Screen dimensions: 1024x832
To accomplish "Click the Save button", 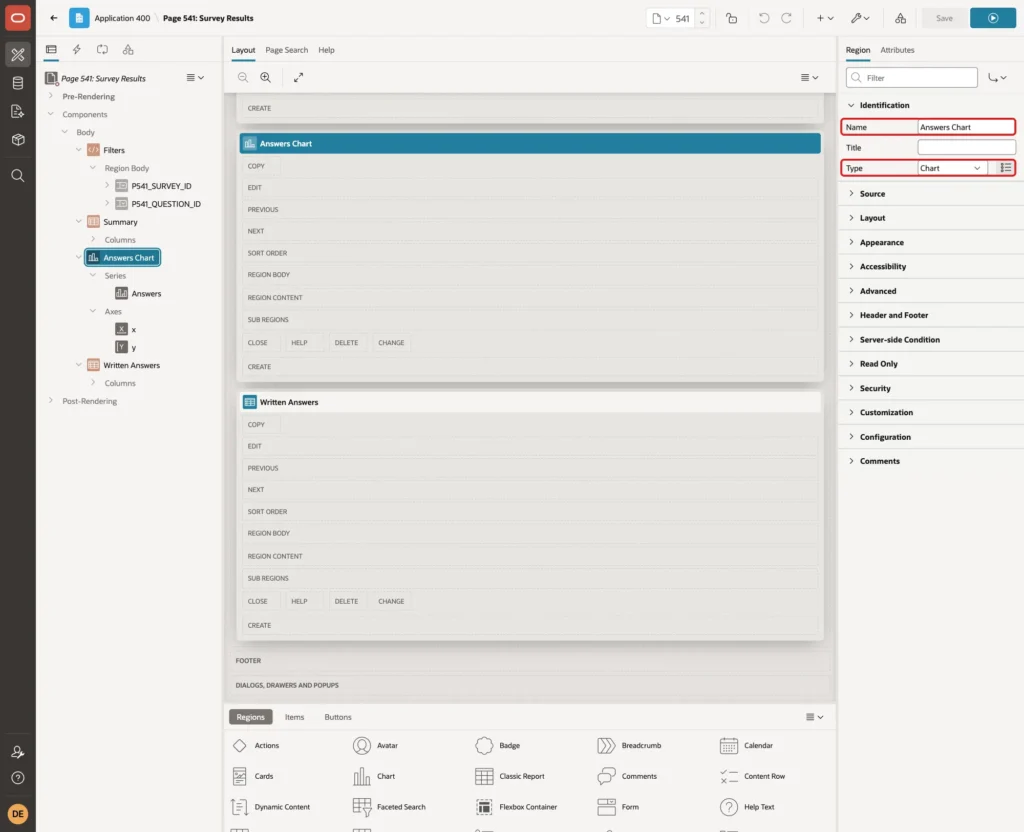I will (x=944, y=18).
